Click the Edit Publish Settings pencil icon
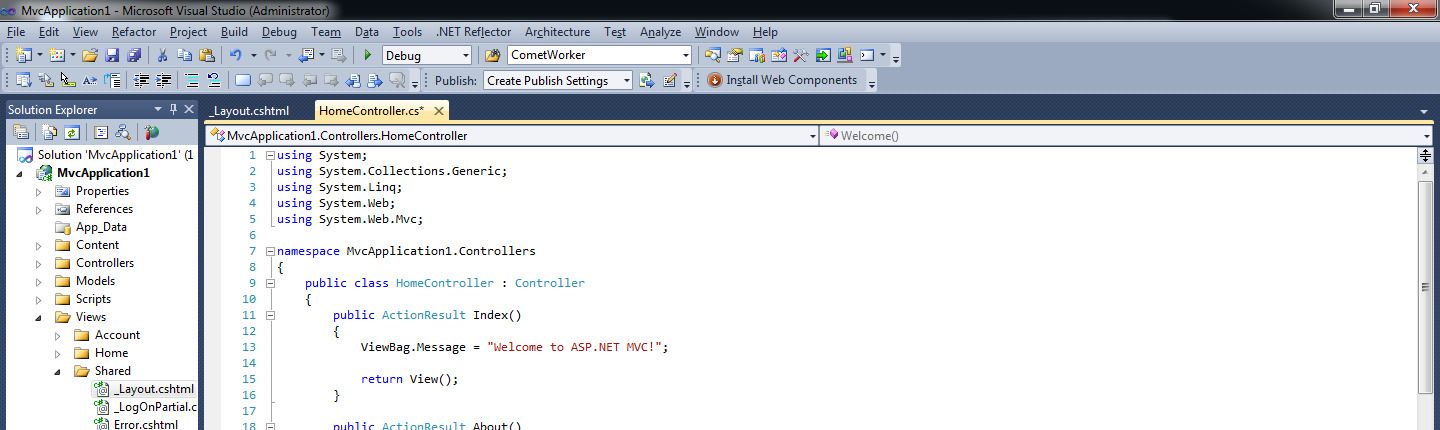The width and height of the screenshot is (1440, 430). point(670,80)
